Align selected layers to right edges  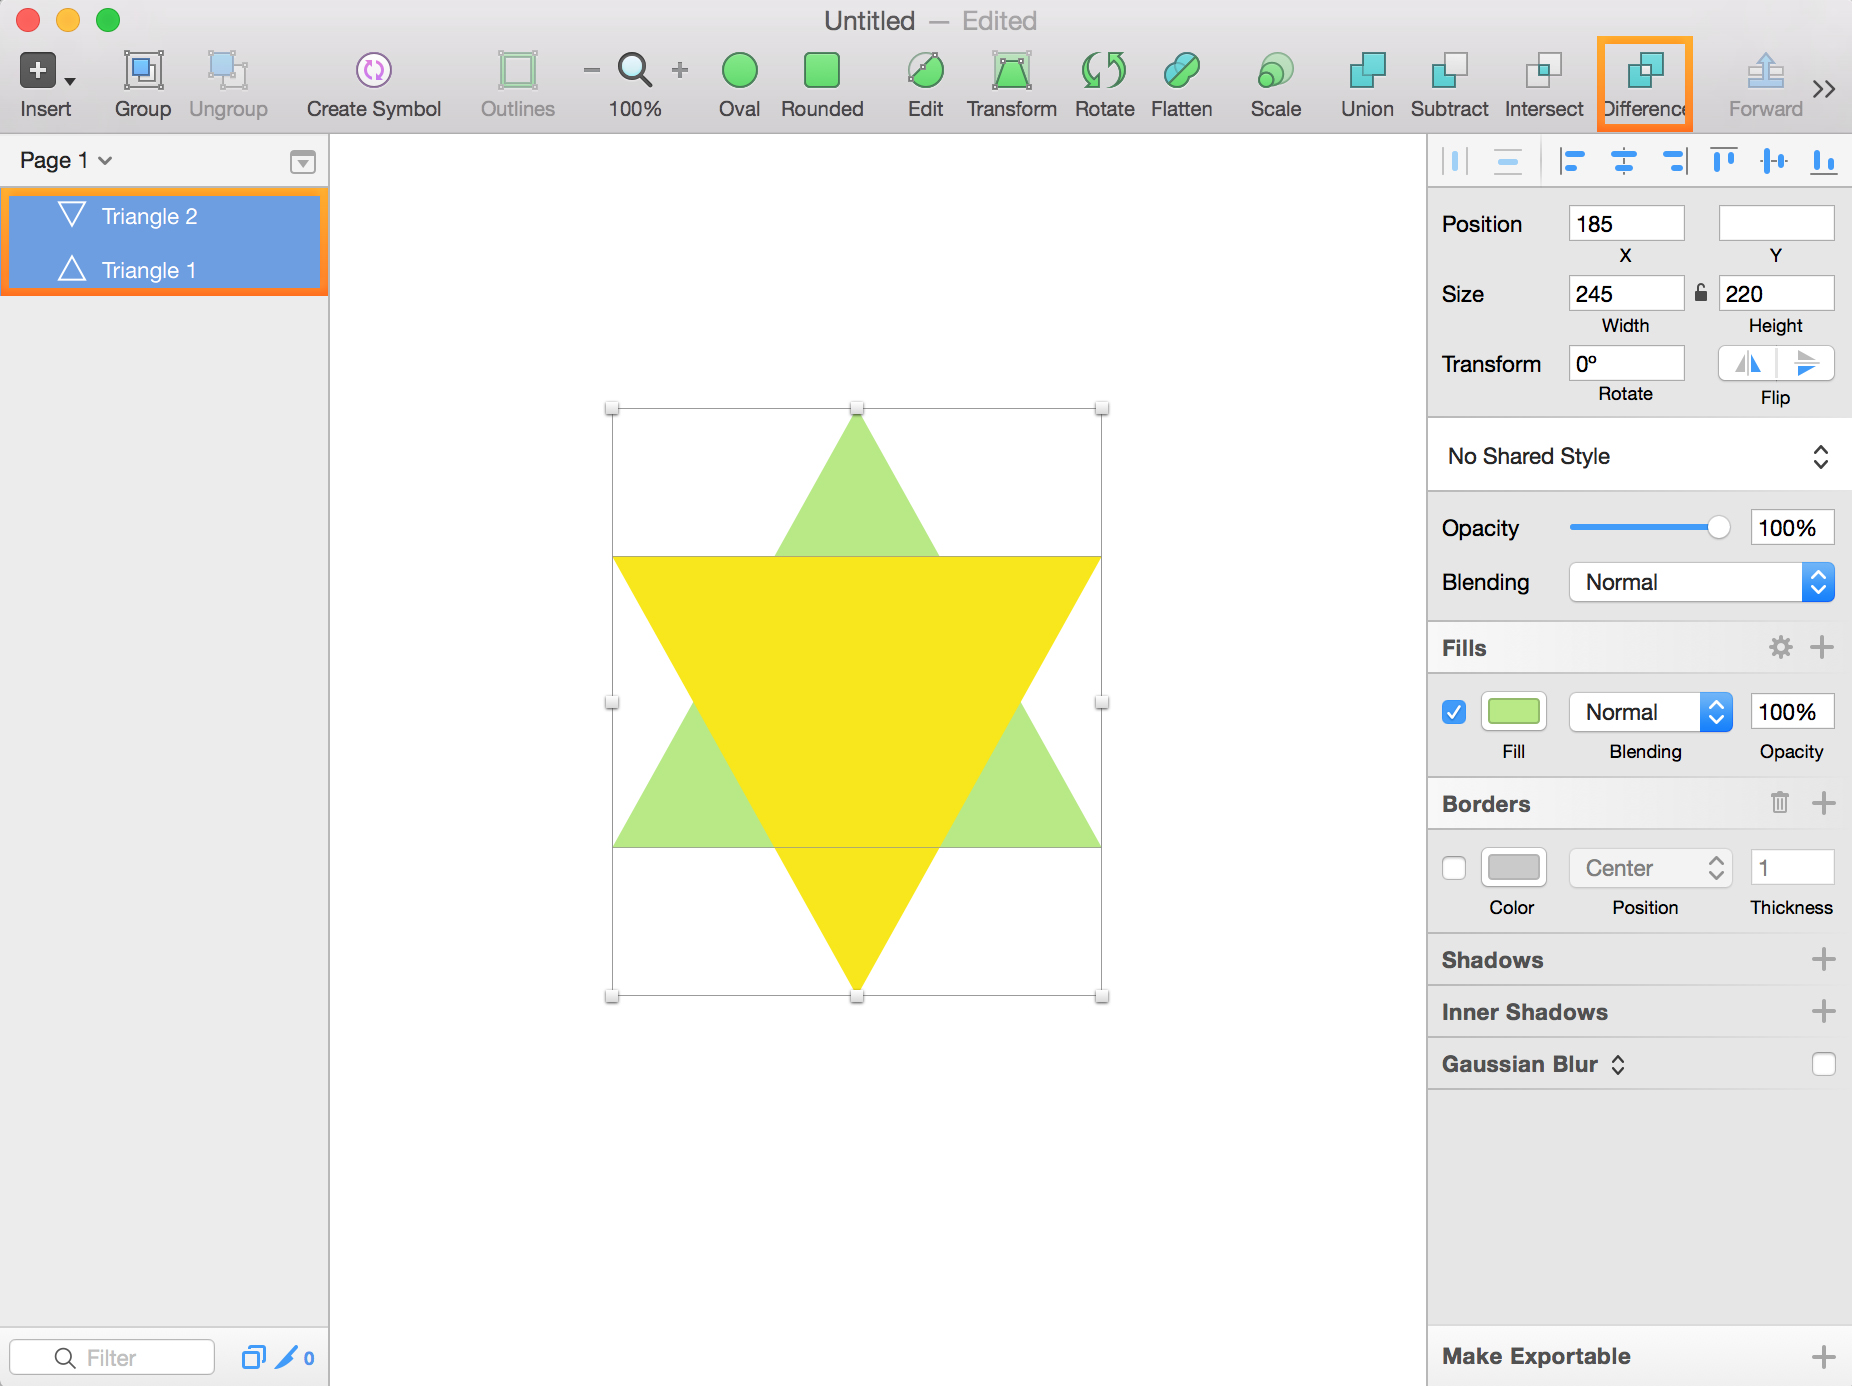(x=1674, y=160)
